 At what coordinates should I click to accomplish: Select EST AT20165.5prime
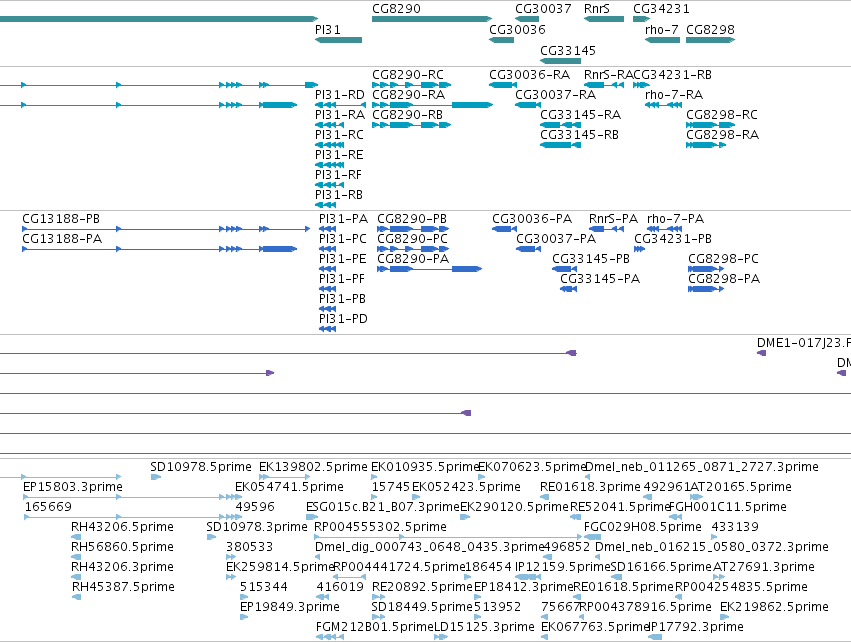coord(696,497)
